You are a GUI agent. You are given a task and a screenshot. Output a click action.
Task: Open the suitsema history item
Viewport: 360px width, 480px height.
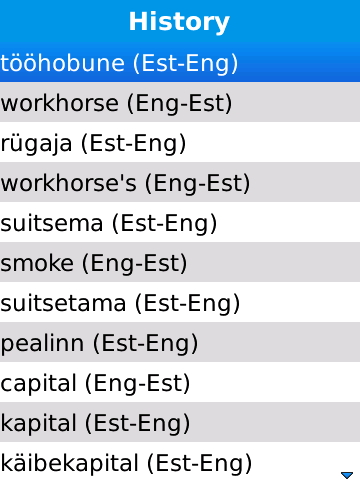180,222
